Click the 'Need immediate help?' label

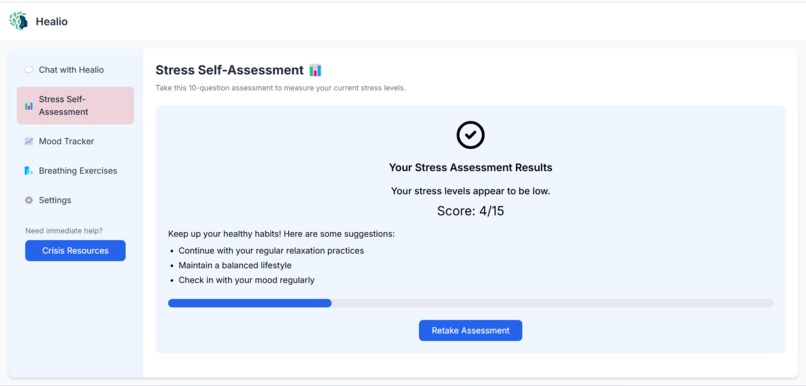(x=64, y=231)
